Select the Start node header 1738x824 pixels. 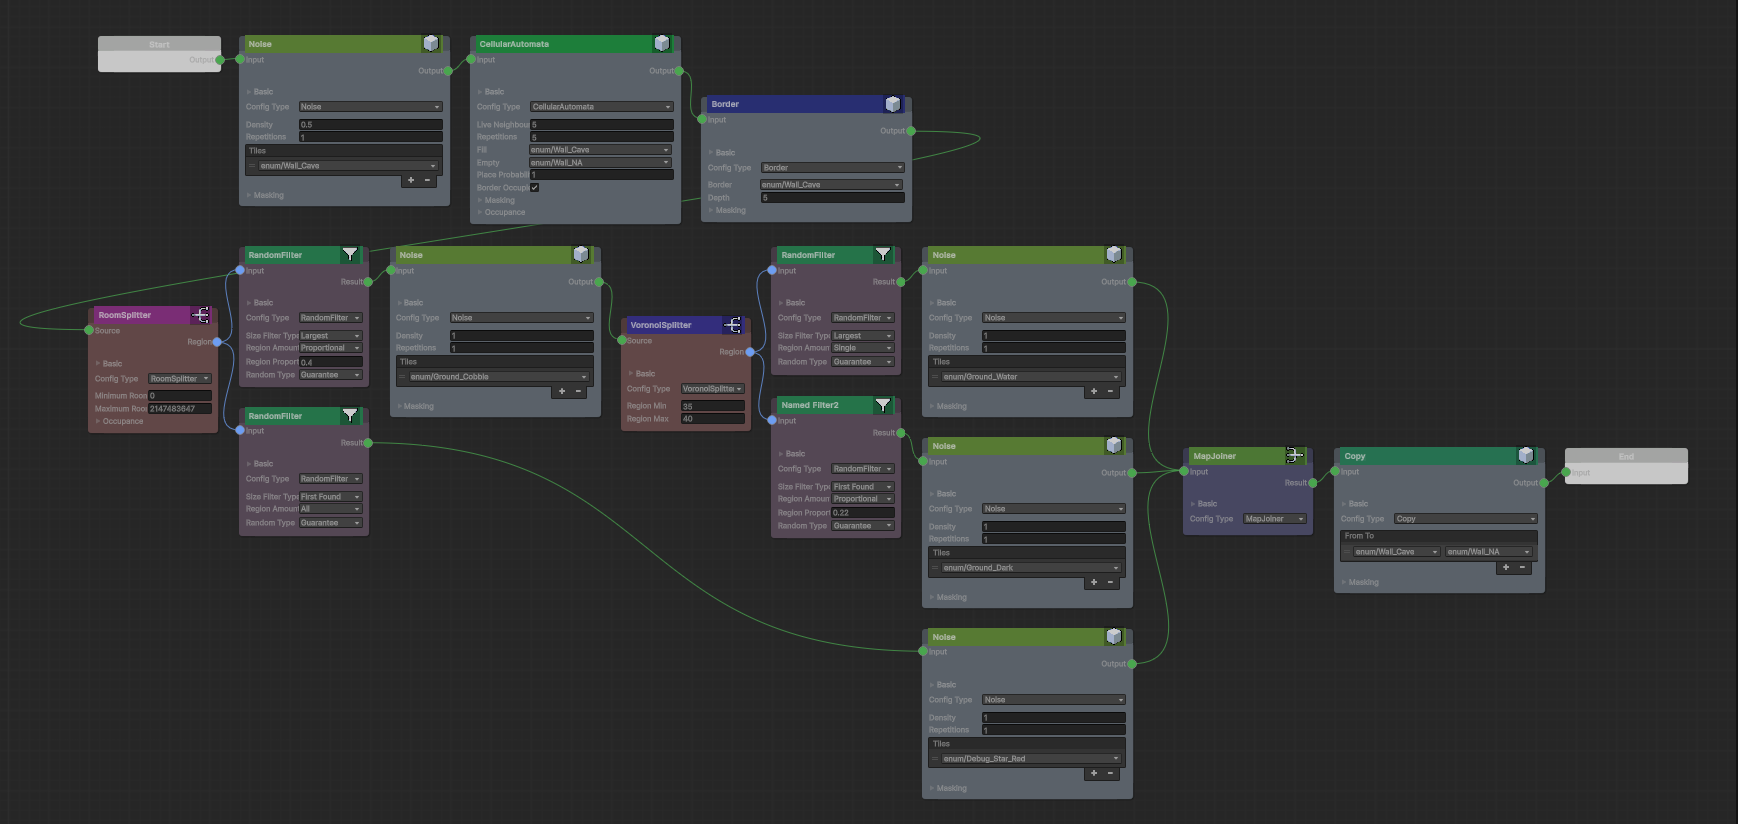click(x=159, y=44)
